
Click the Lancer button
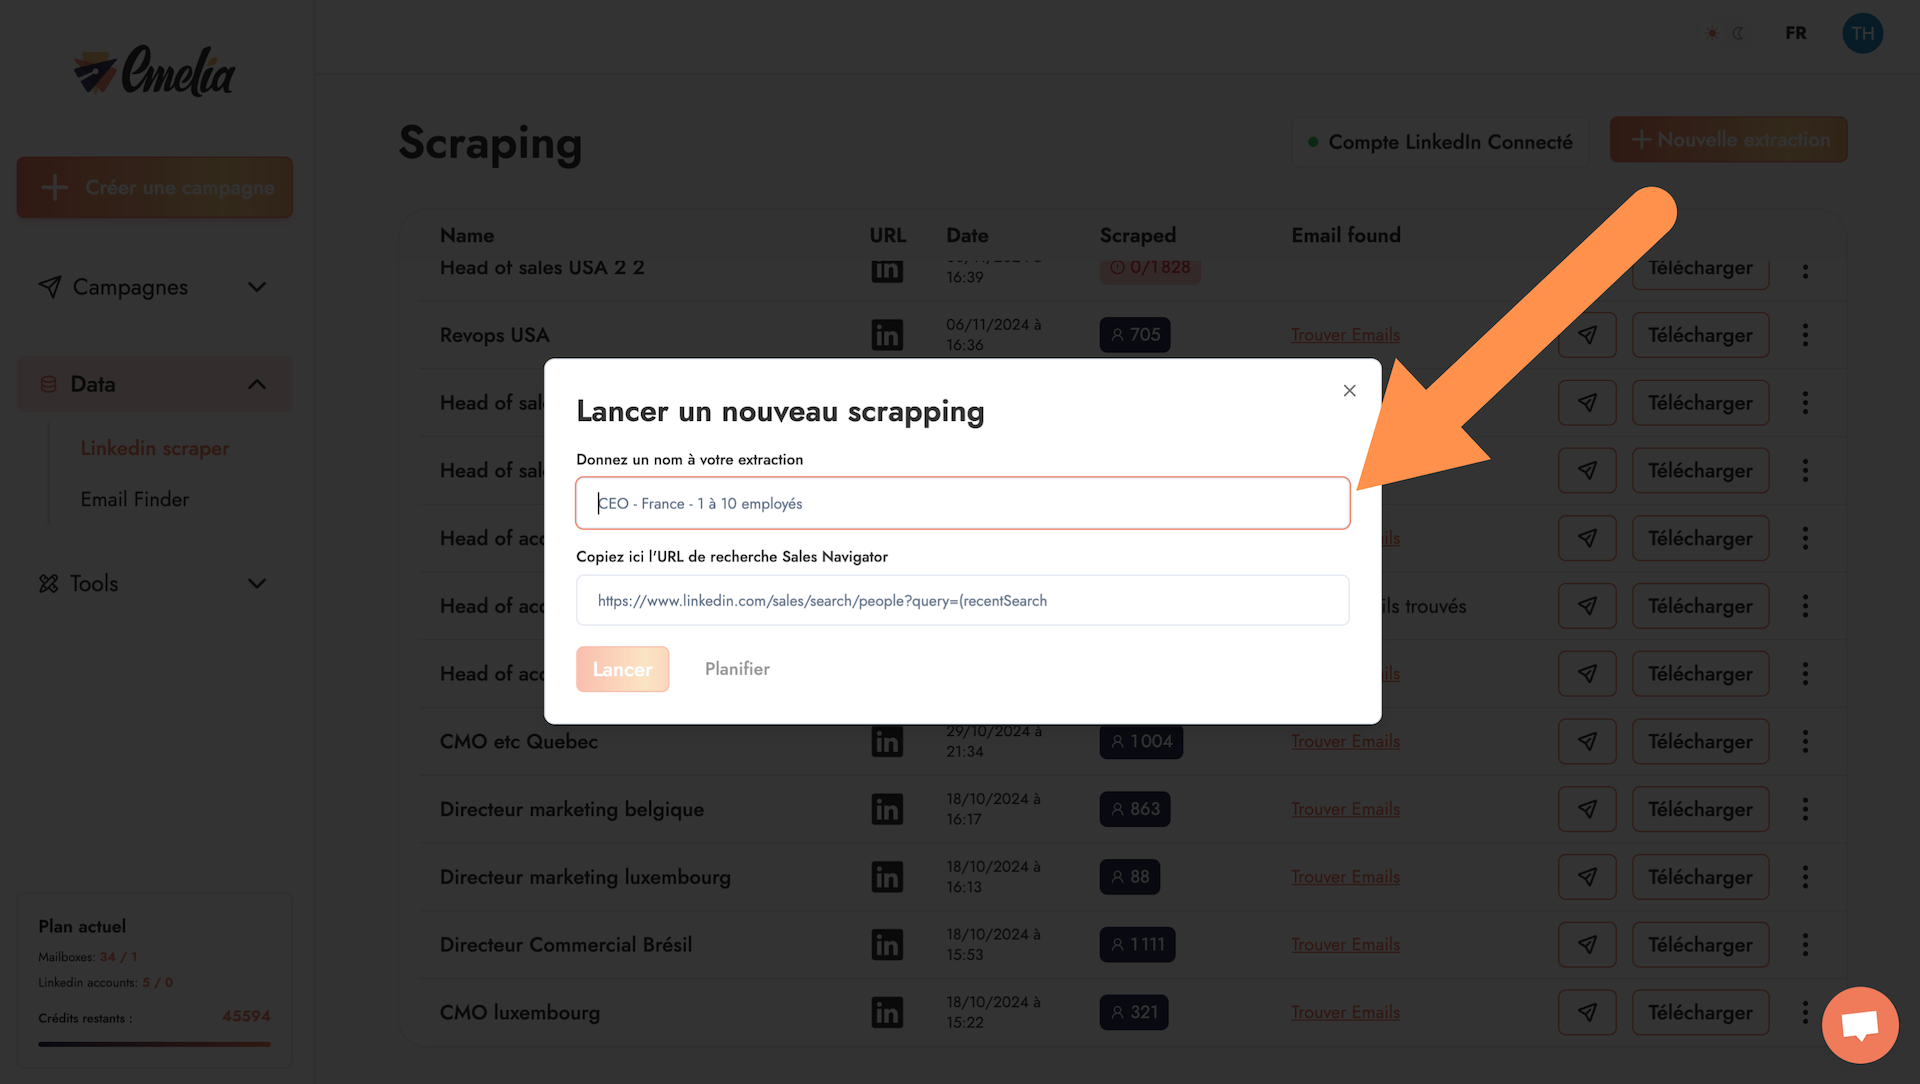pos(622,669)
